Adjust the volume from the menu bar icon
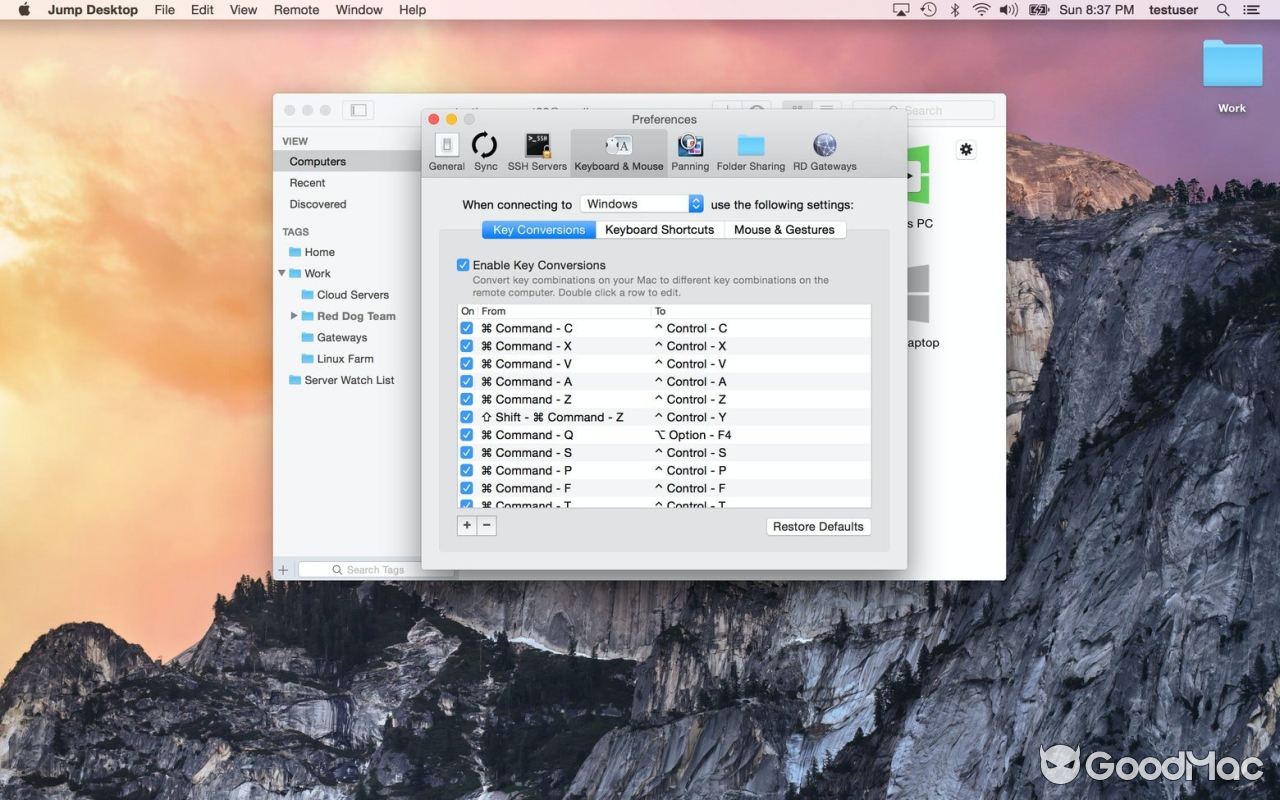Image resolution: width=1280 pixels, height=800 pixels. coord(1005,10)
